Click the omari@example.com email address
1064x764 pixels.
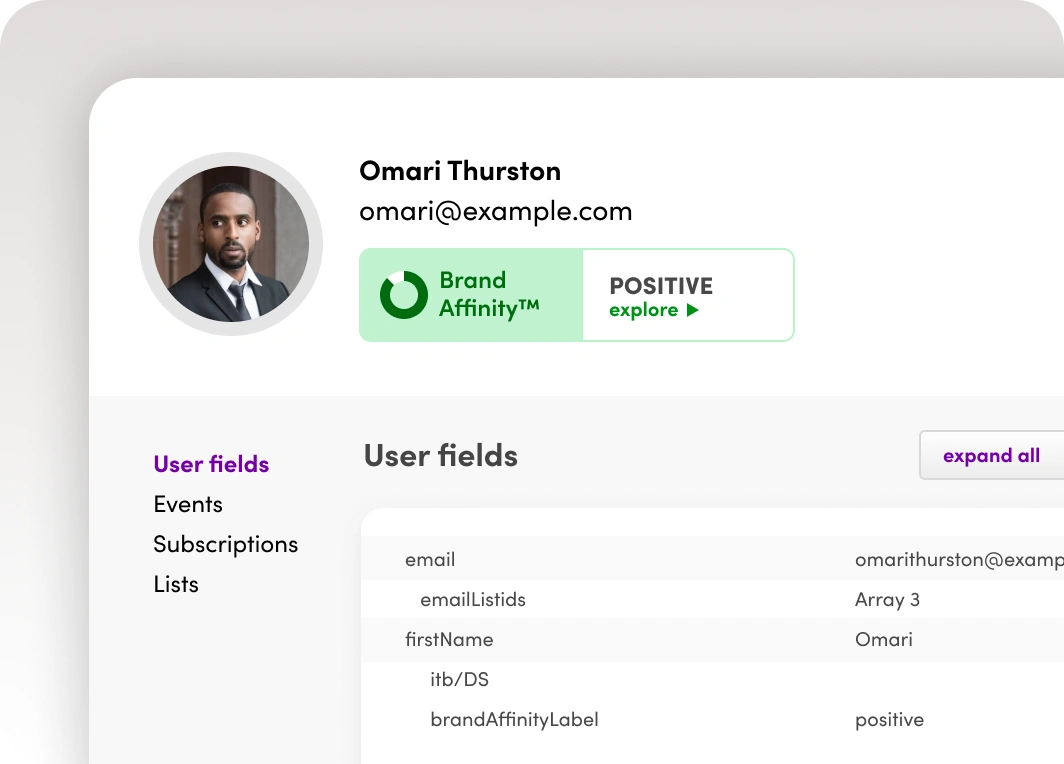pyautogui.click(x=495, y=212)
